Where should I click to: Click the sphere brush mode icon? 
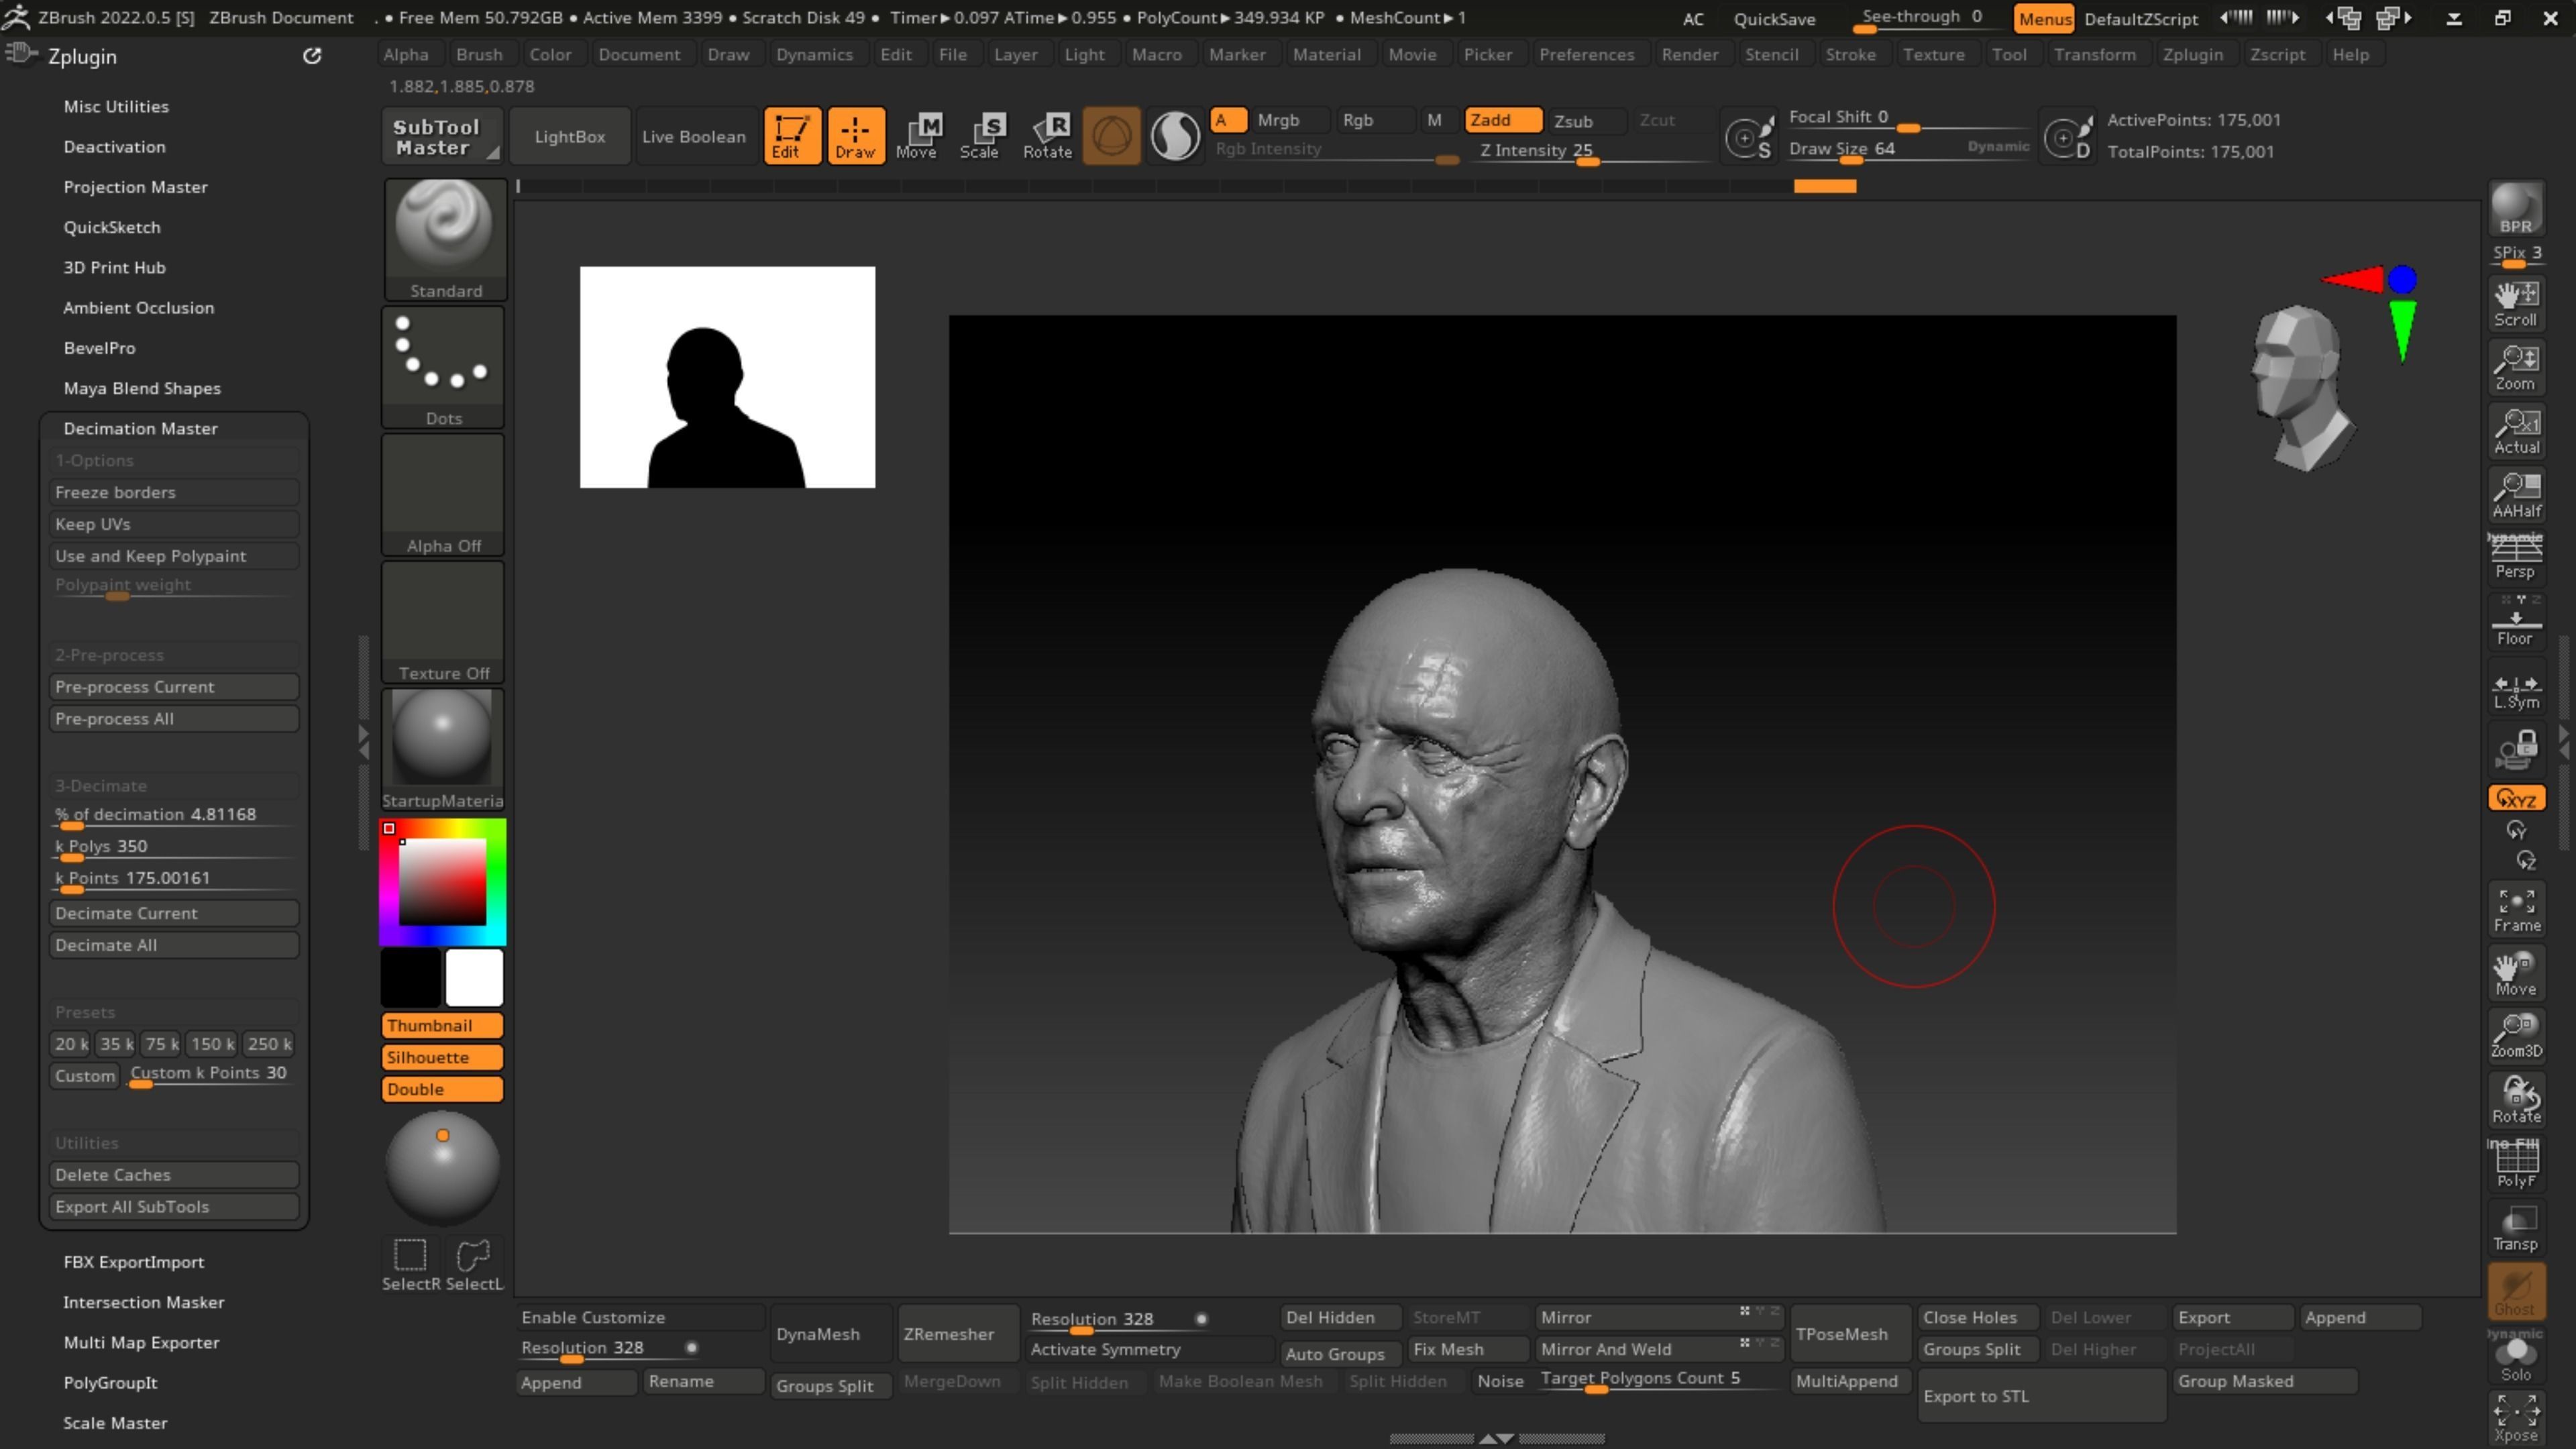(1111, 136)
